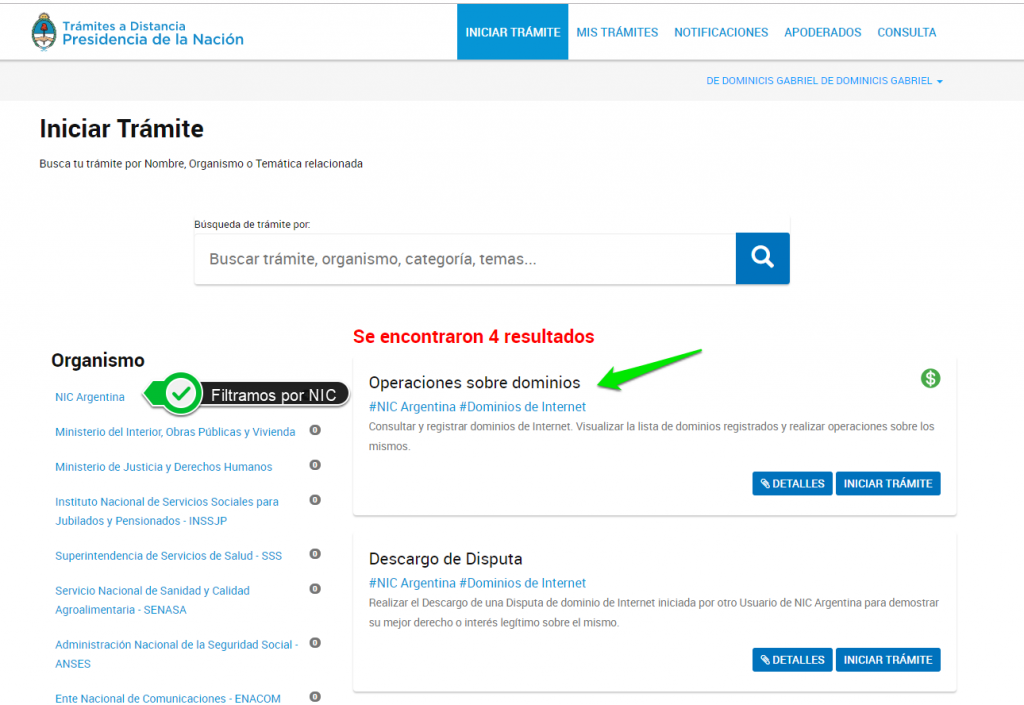Go to MIS TRÁMITES in the top menu
Viewport: 1024px width, 705px height.
617,32
